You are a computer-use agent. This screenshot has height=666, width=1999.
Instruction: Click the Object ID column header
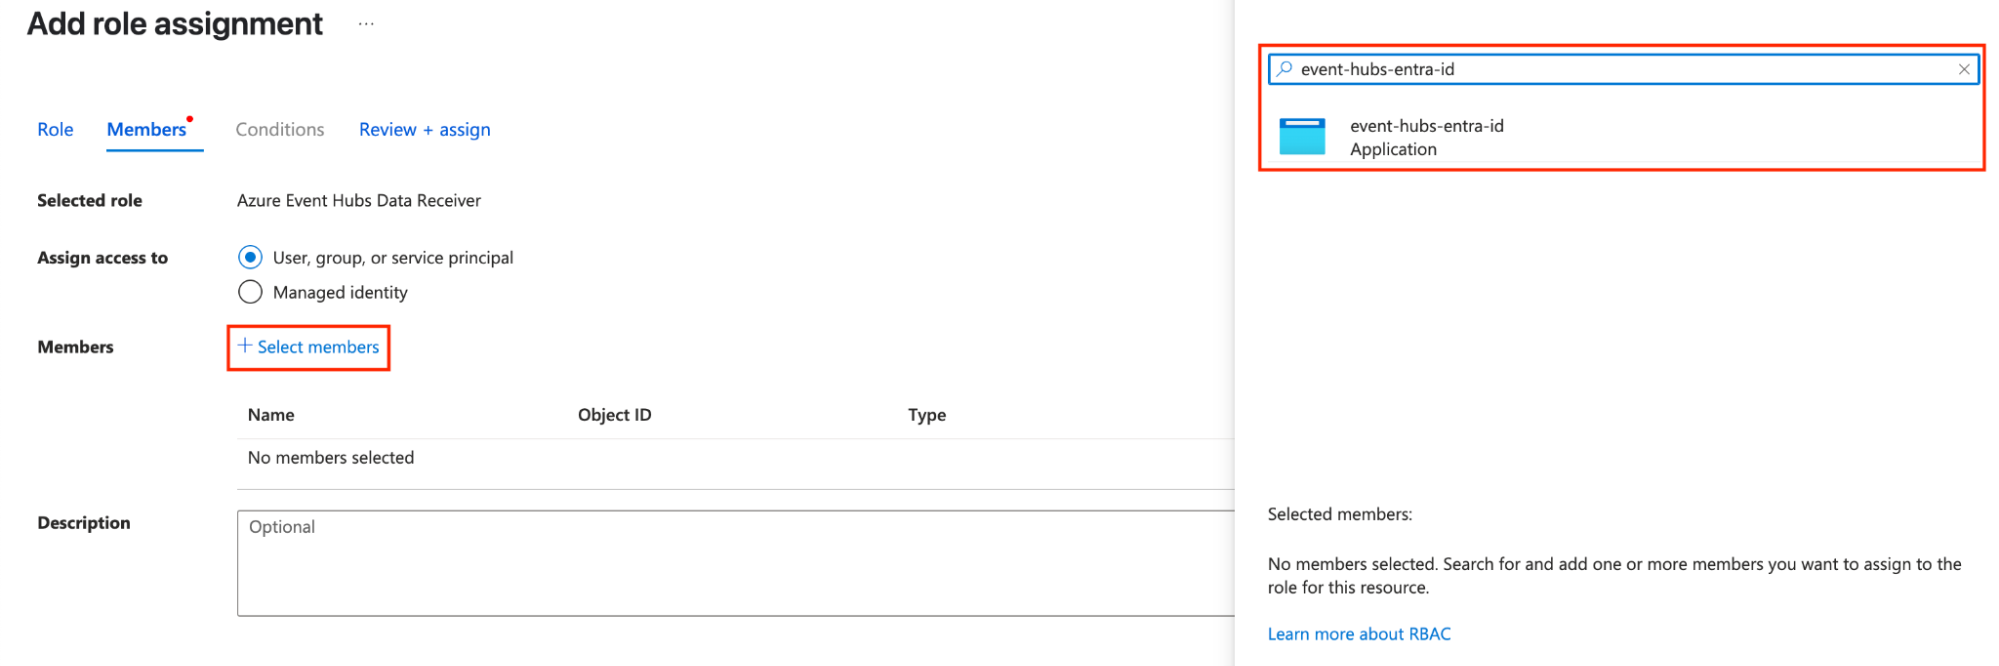[614, 415]
